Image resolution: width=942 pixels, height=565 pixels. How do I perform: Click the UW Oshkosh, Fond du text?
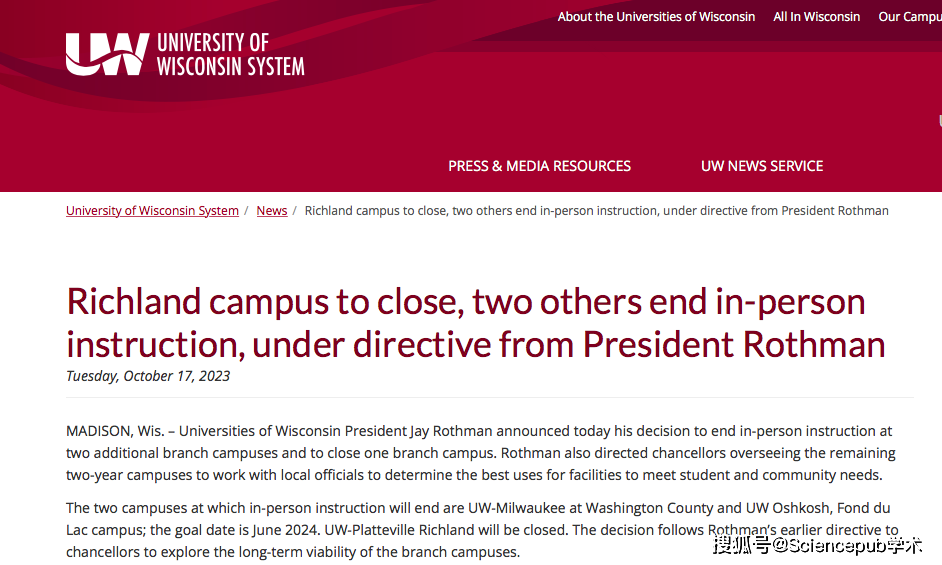click(x=818, y=508)
